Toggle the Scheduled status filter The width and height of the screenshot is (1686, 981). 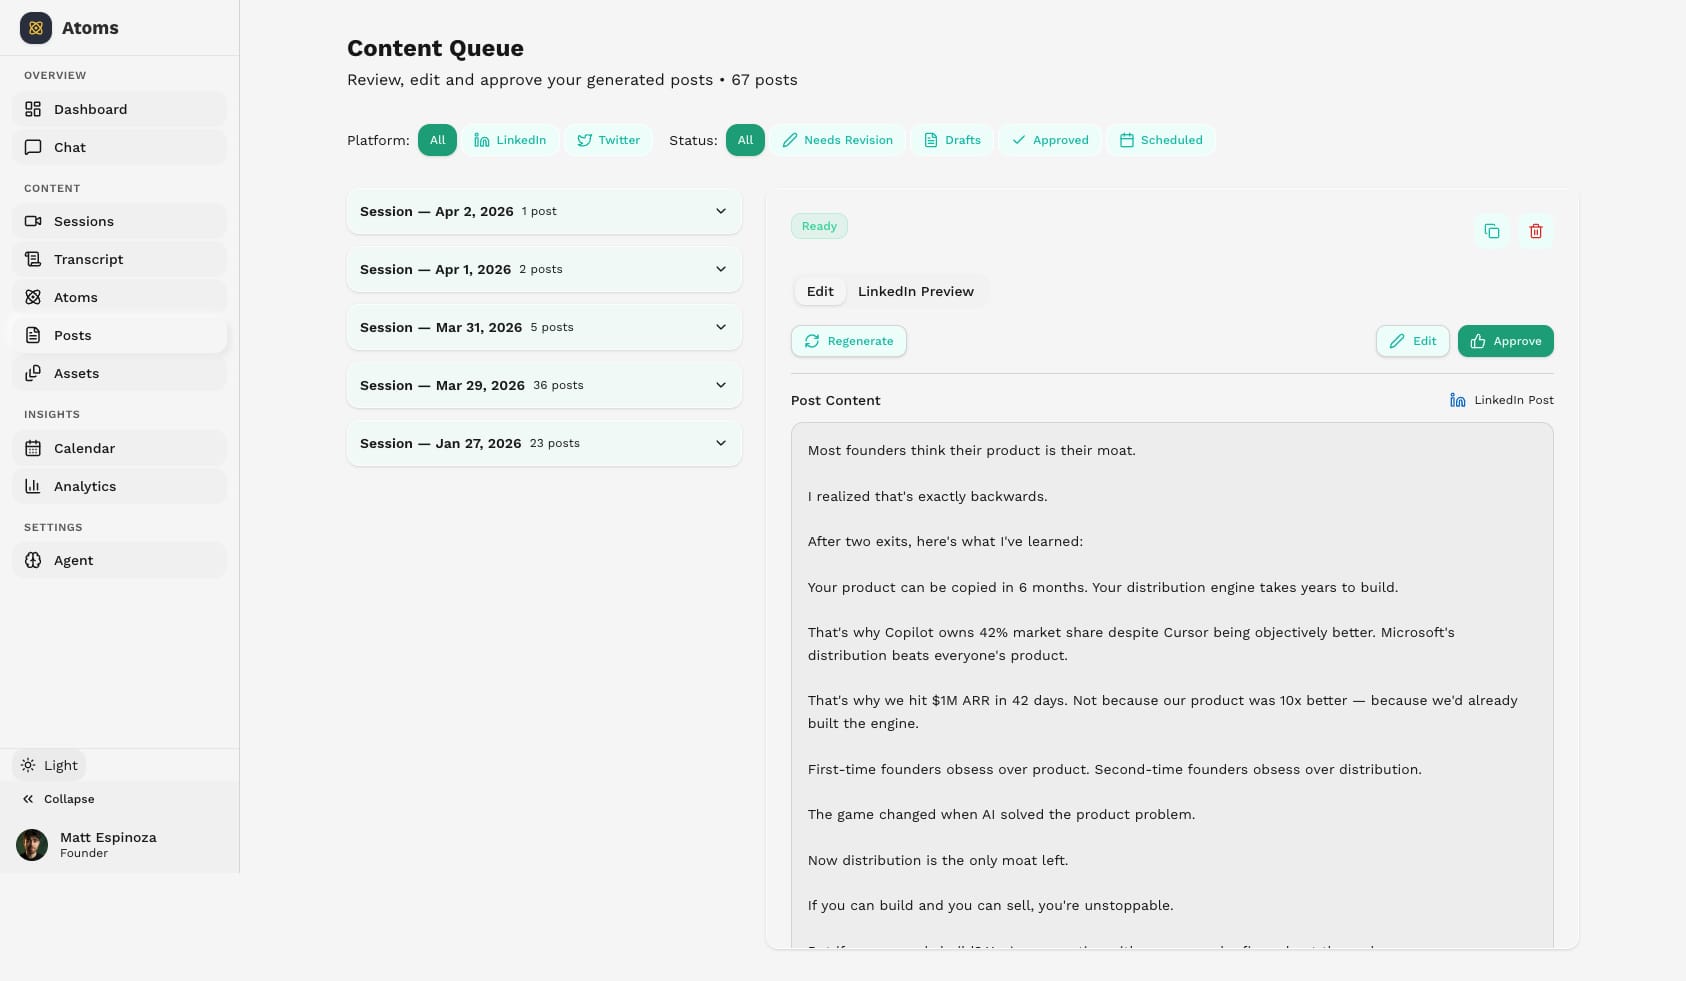pos(1161,140)
